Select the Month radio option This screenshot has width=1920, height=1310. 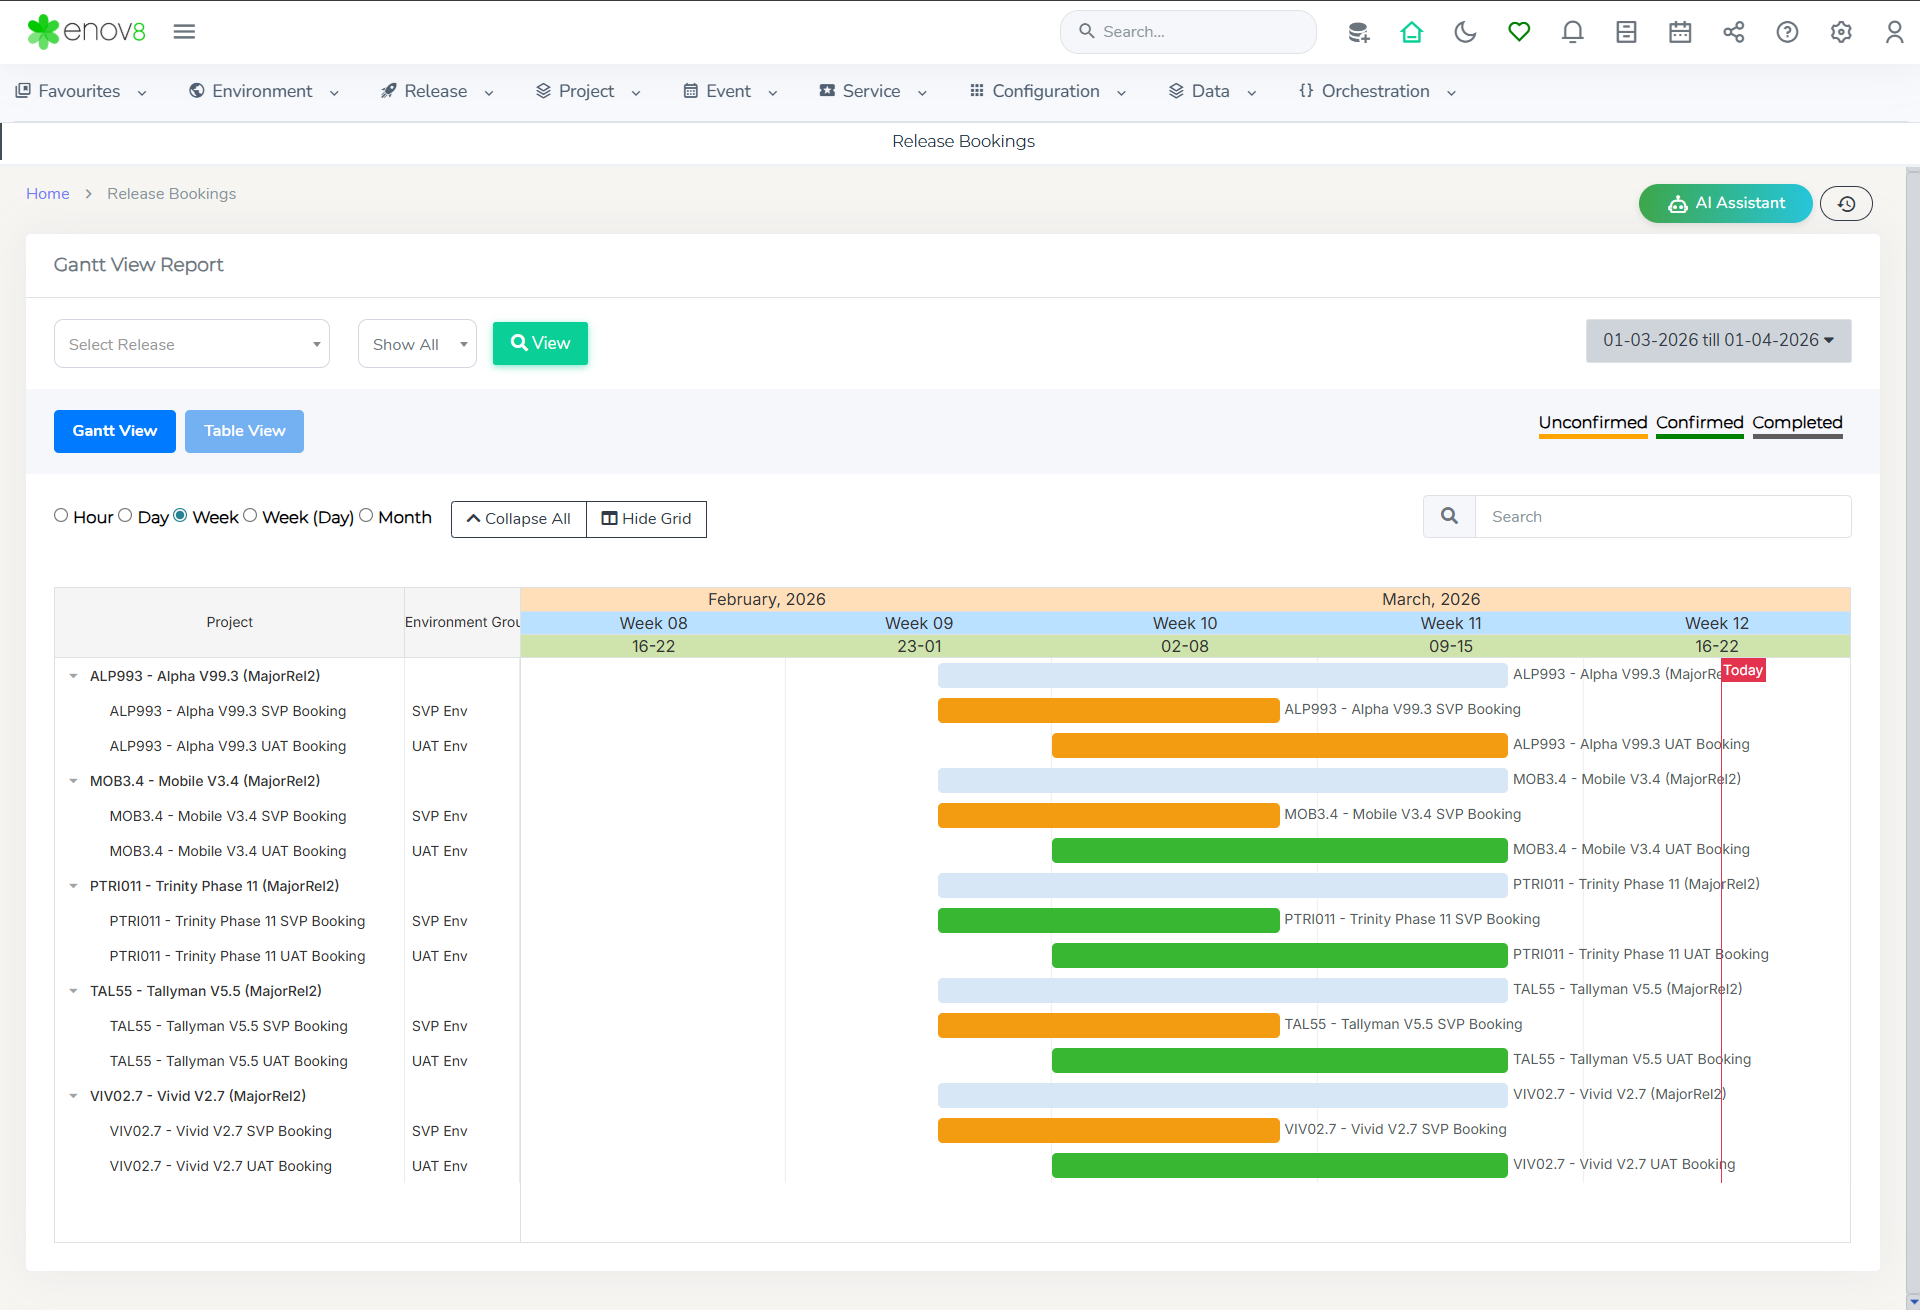(366, 516)
